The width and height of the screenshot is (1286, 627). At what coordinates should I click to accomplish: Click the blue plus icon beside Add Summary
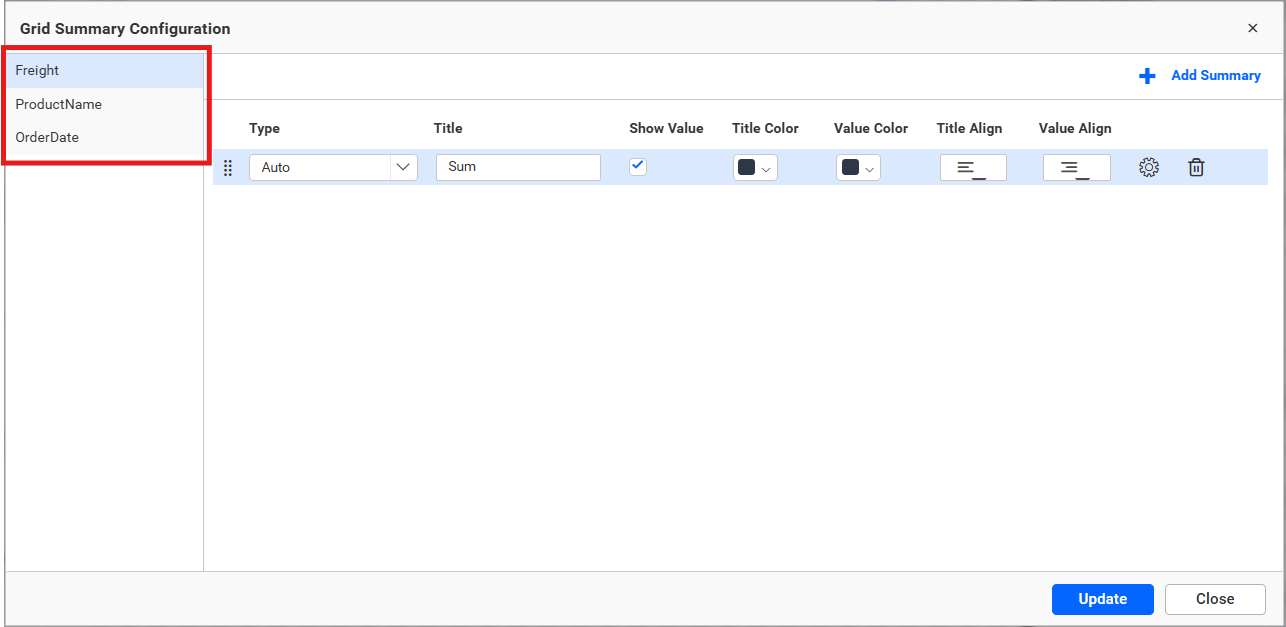click(1147, 75)
